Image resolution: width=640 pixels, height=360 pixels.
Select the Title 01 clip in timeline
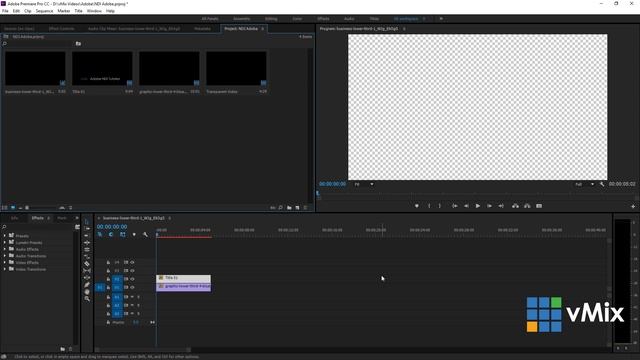click(183, 278)
